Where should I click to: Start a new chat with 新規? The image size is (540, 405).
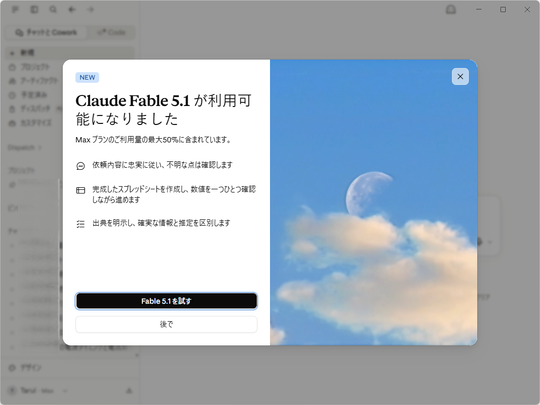pos(70,53)
